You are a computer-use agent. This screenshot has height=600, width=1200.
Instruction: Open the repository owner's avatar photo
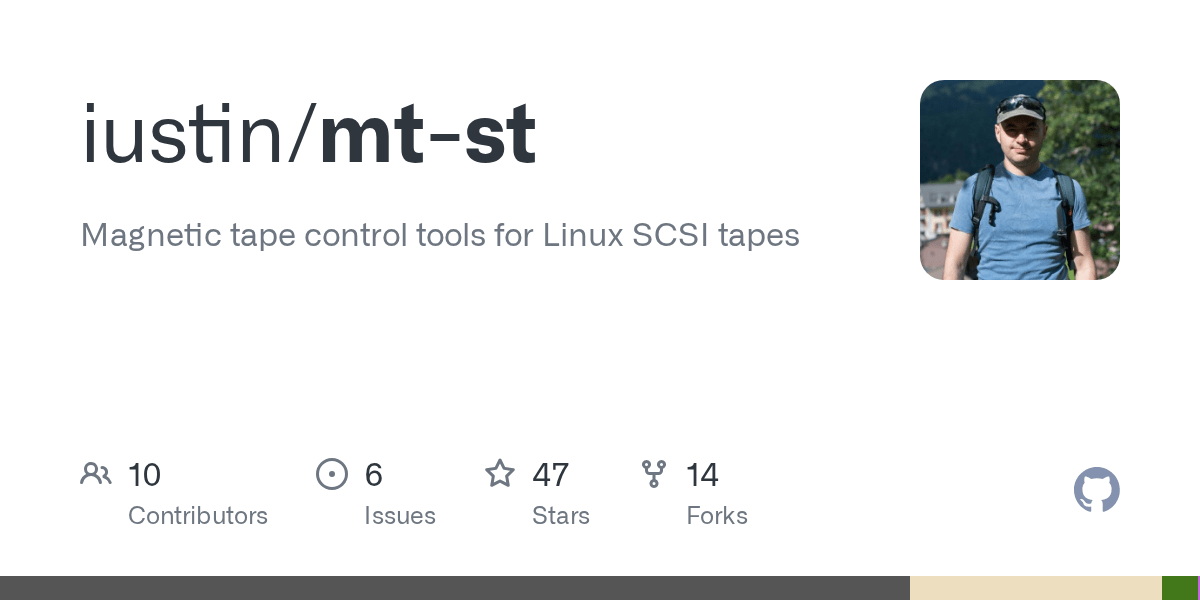pos(1019,180)
